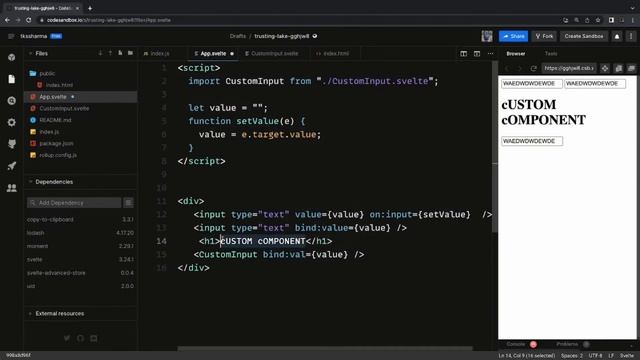This screenshot has height=360, width=640.
Task: Click the first text input in preview
Action: [x=532, y=84]
